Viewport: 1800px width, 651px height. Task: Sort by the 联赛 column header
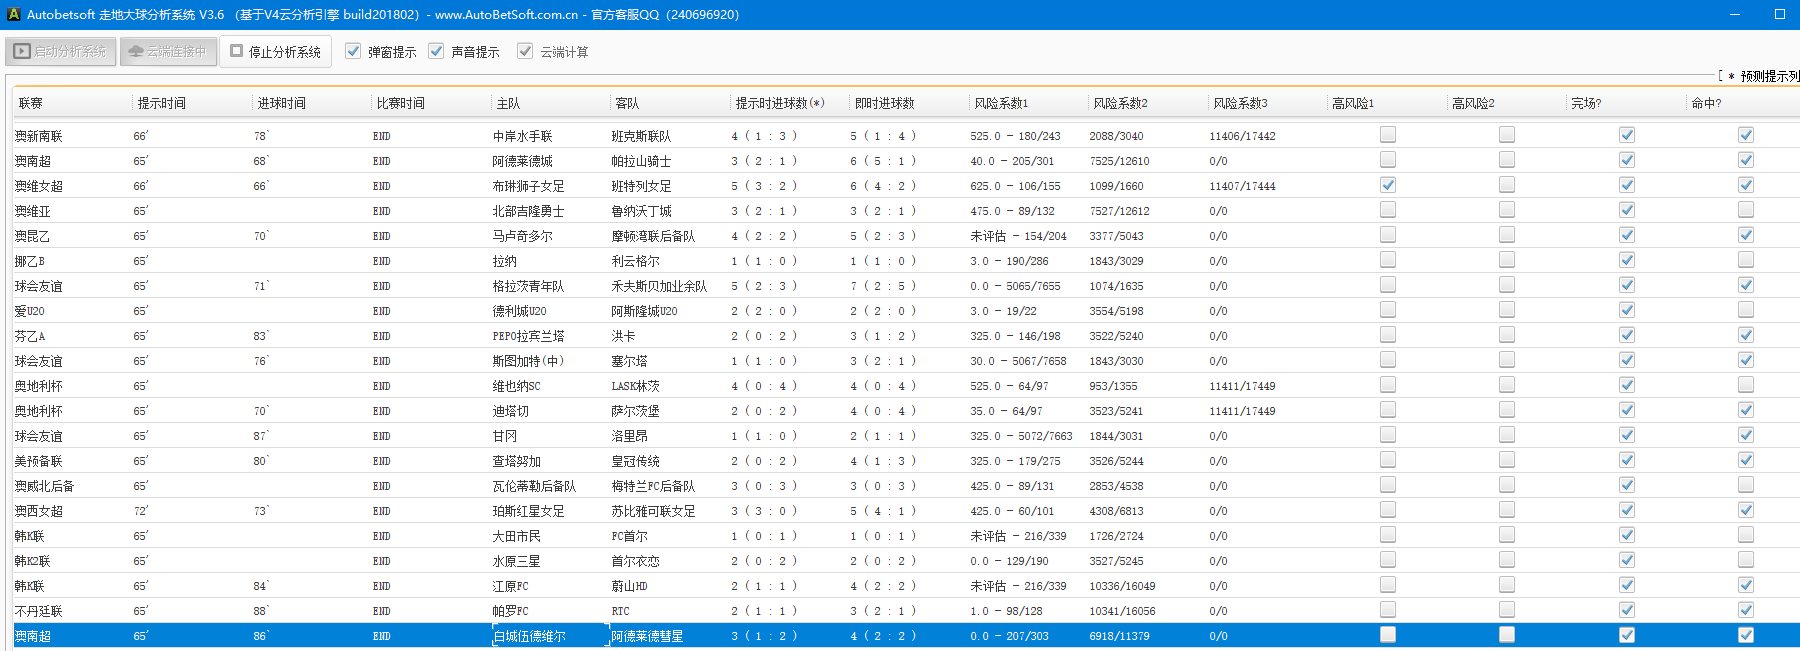(x=31, y=103)
